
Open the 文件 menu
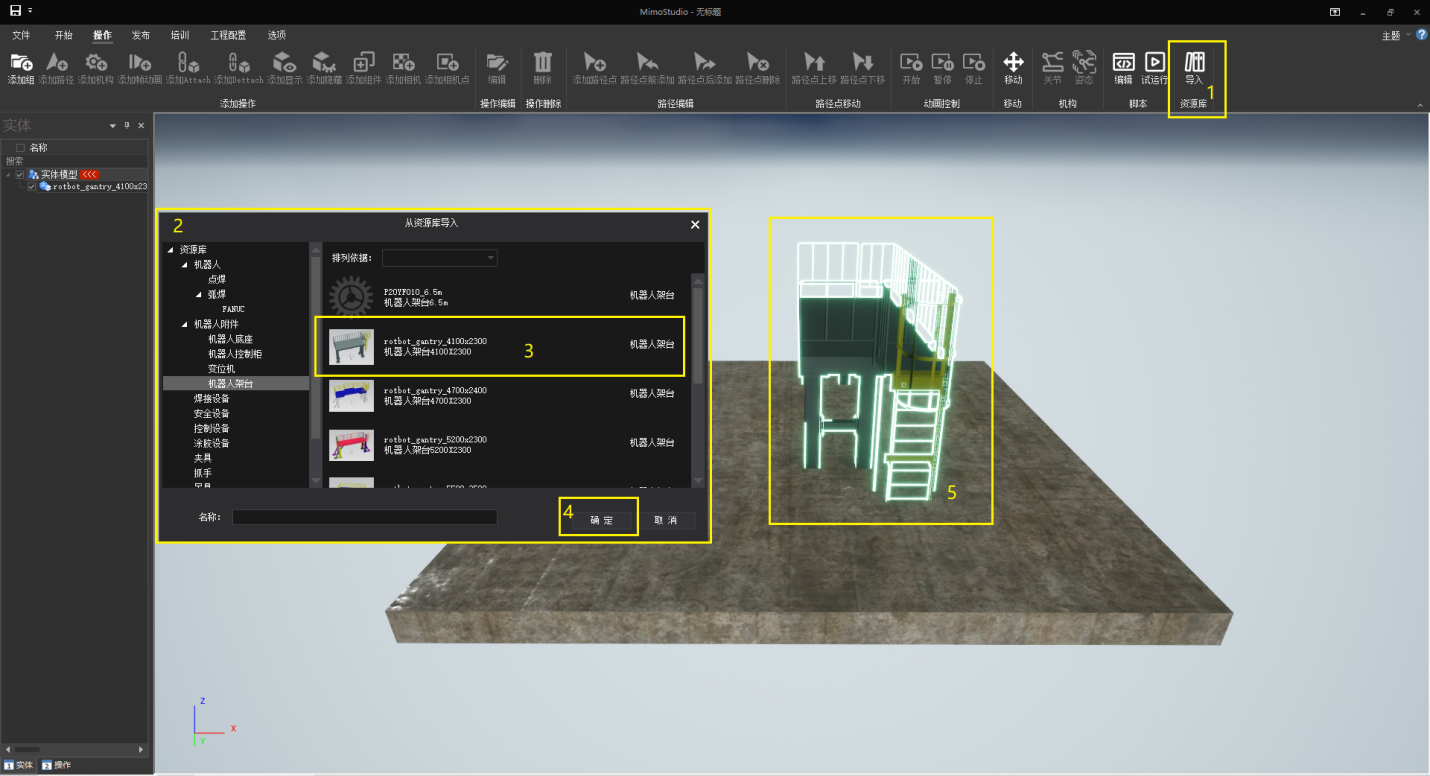click(x=21, y=35)
